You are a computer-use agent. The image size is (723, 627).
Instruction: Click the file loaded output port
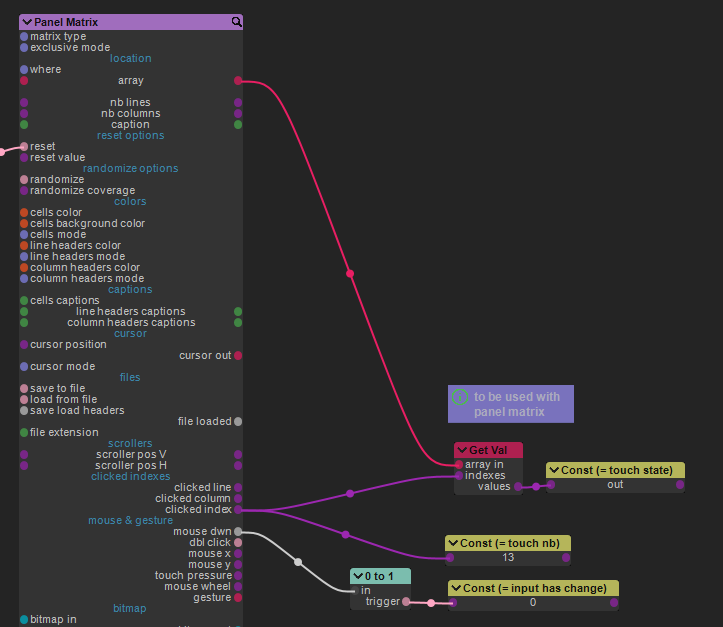pos(238,421)
